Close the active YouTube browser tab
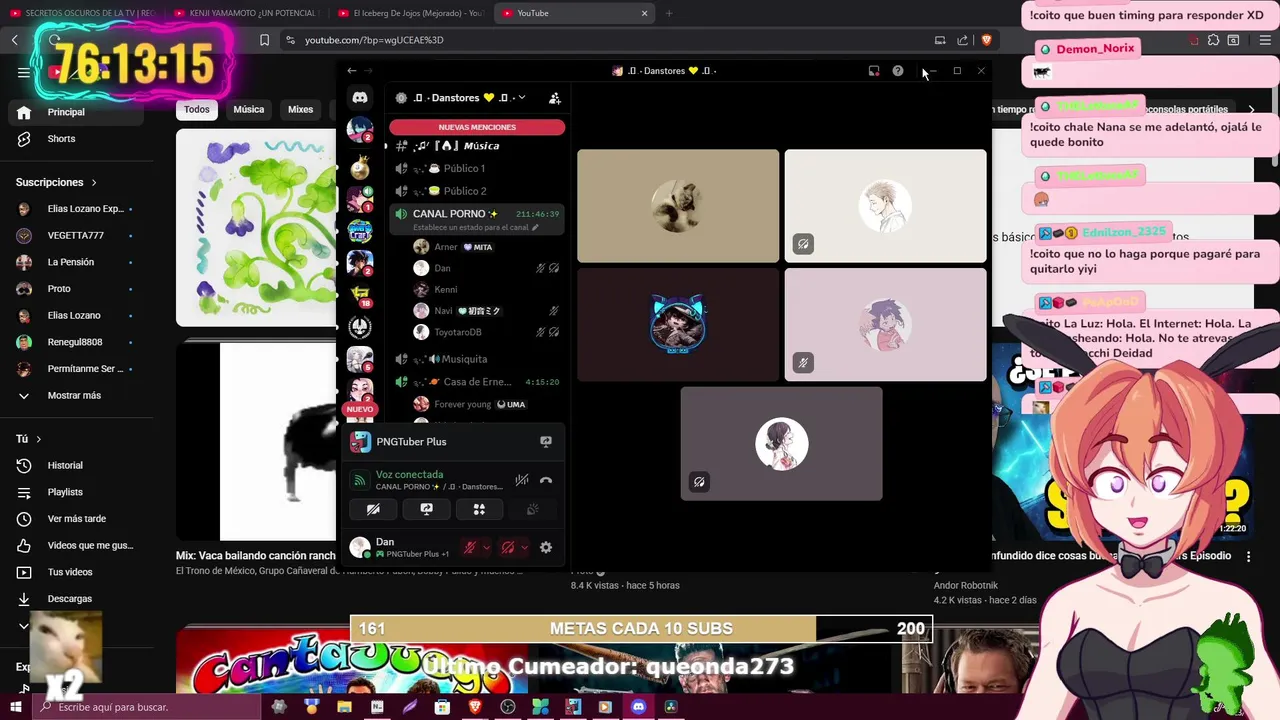Viewport: 1280px width, 720px height. 645,13
